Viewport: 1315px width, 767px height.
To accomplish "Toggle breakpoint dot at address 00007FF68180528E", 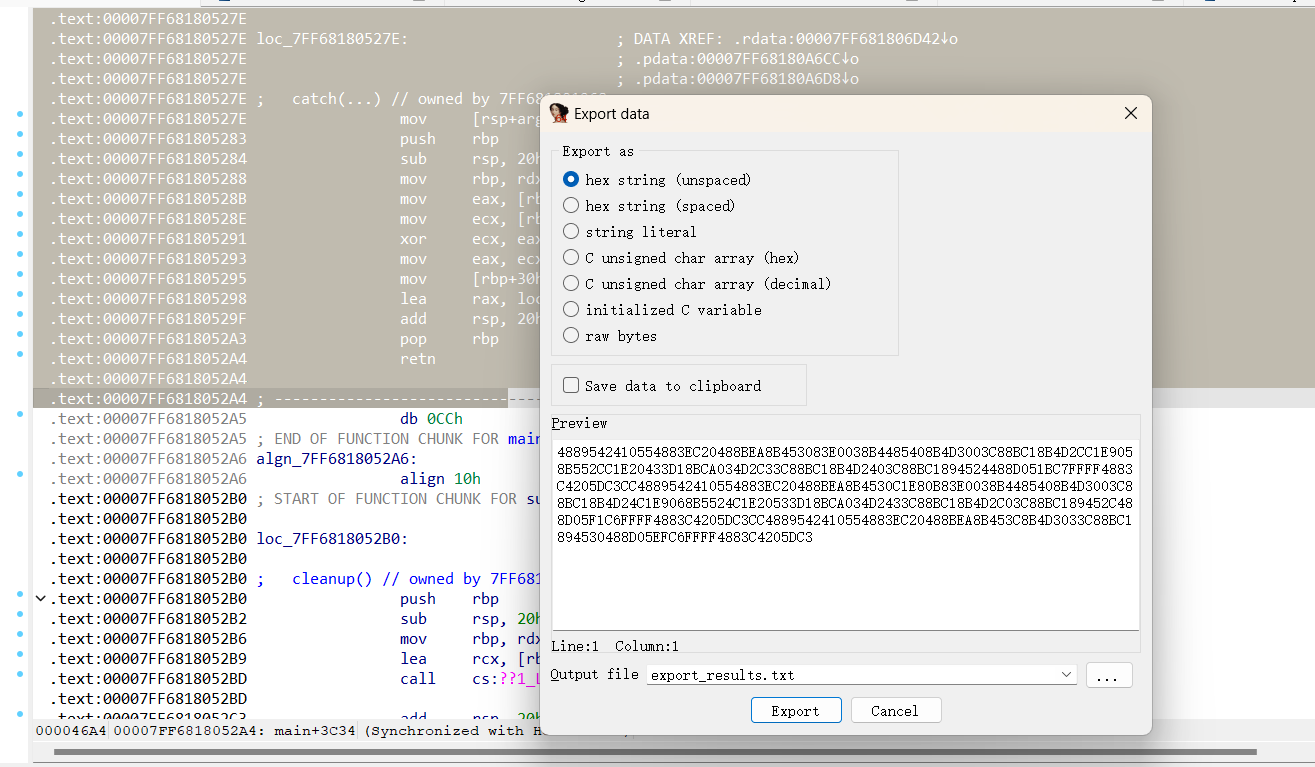I will pyautogui.click(x=20, y=215).
